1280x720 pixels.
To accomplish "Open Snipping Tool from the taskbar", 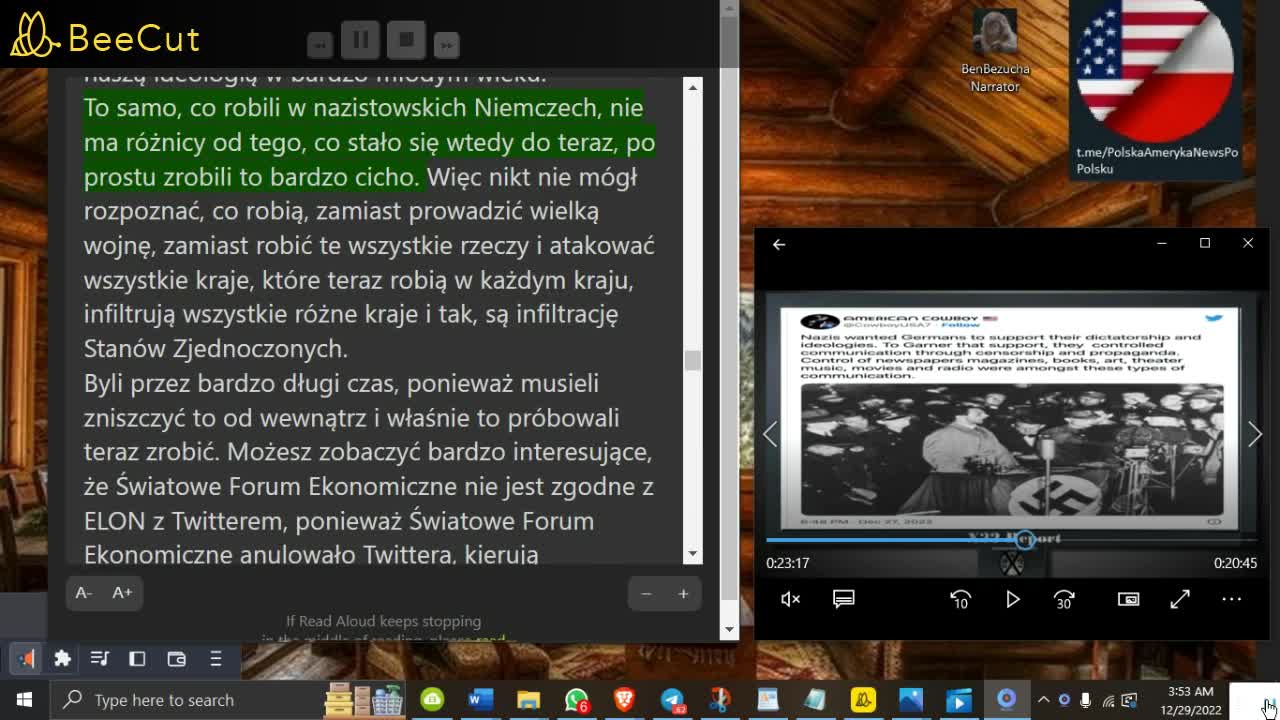I will tap(720, 700).
